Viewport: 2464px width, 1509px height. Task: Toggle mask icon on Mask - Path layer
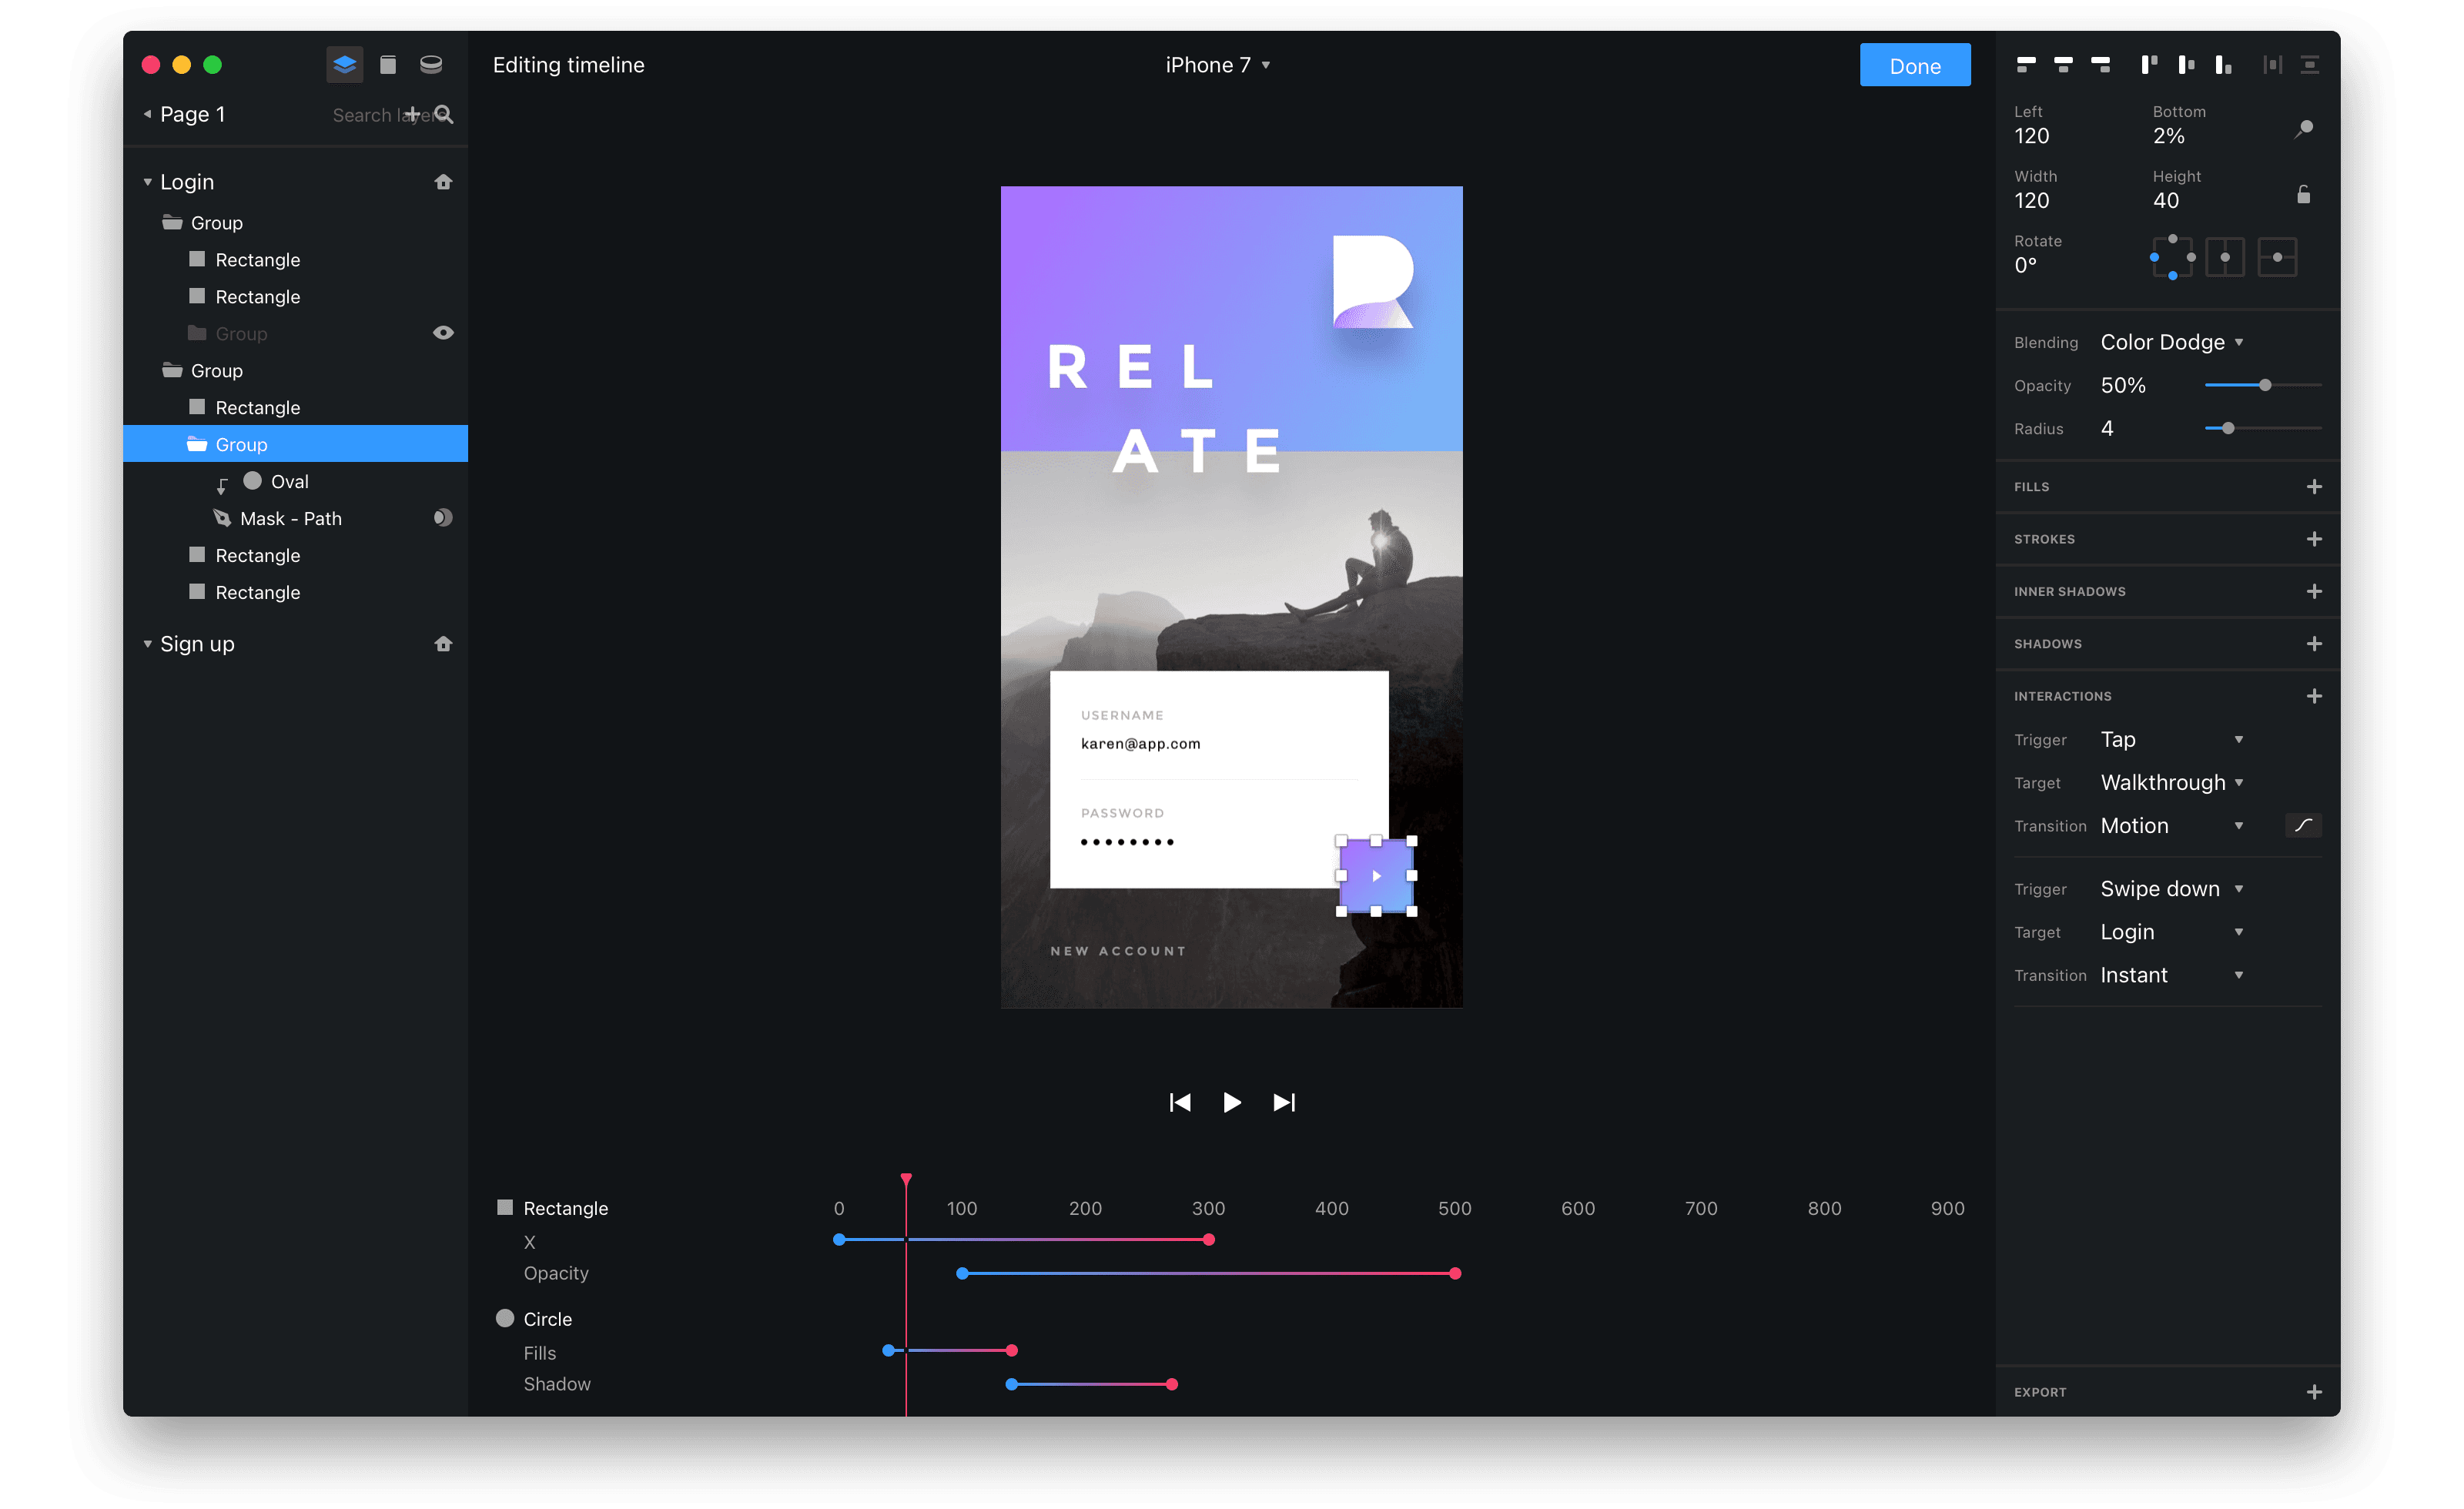click(x=443, y=518)
